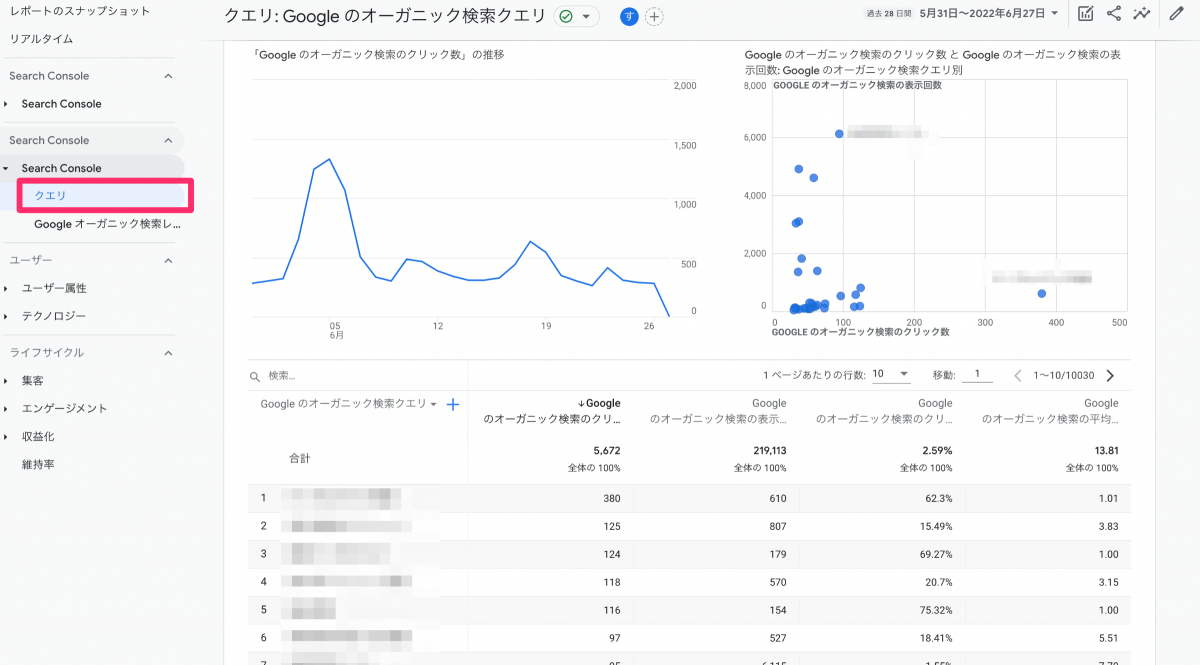This screenshot has height=665, width=1200.
Task: Click the blue plus to add a dimension
Action: [x=452, y=404]
